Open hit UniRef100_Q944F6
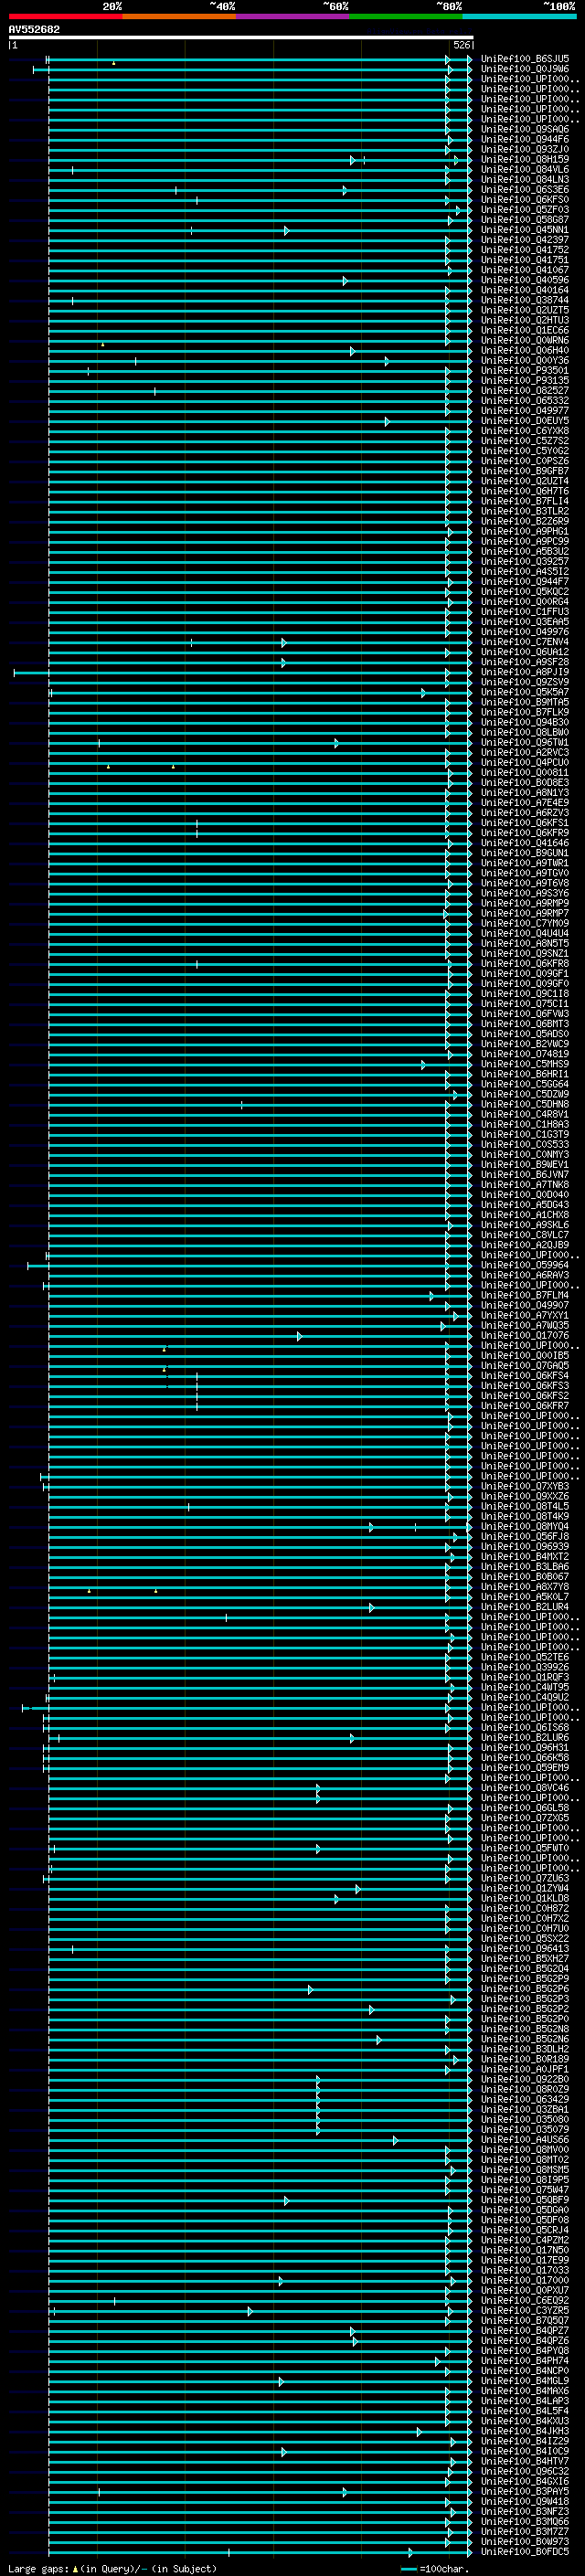The height and width of the screenshot is (2576, 585). point(525,139)
